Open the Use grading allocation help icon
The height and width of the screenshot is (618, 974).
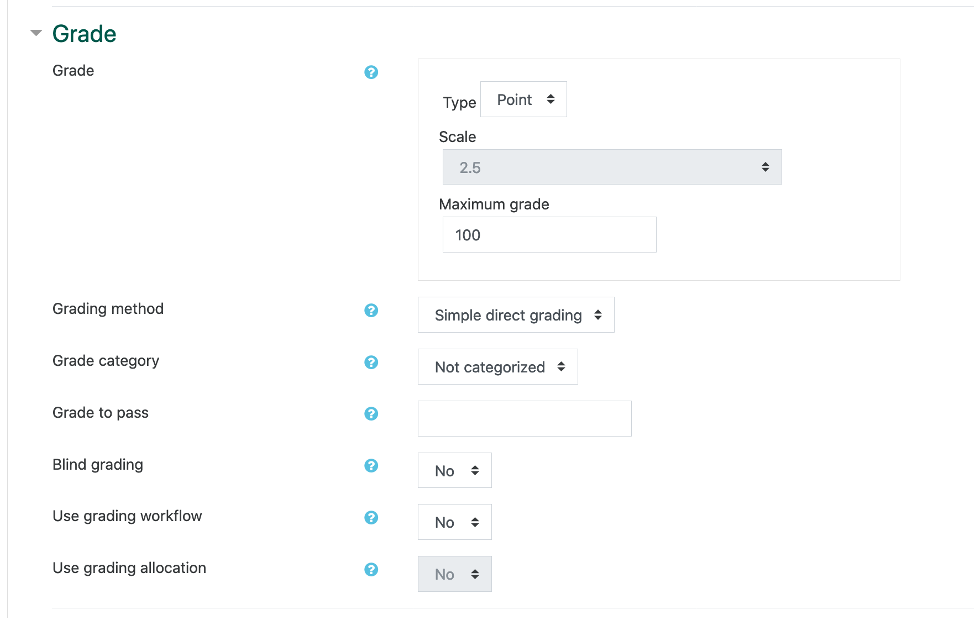pyautogui.click(x=371, y=568)
